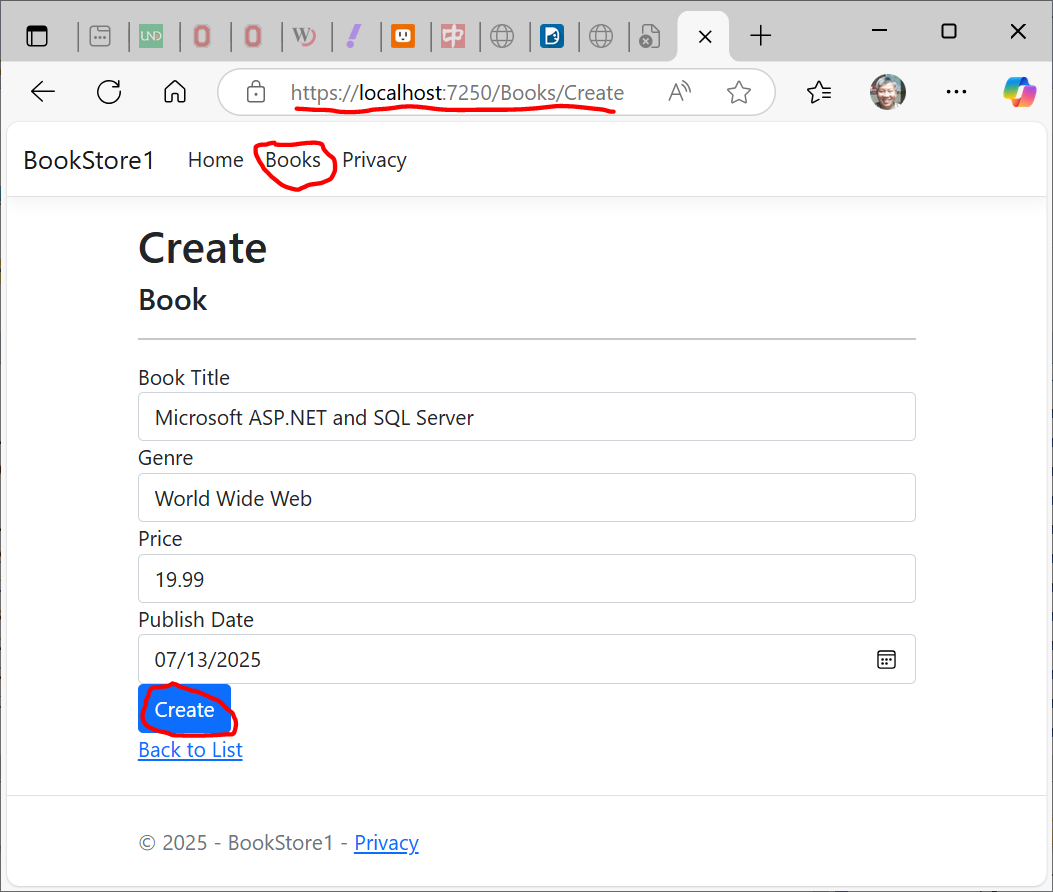Focus the Genre input field
1053x892 pixels.
(x=526, y=498)
